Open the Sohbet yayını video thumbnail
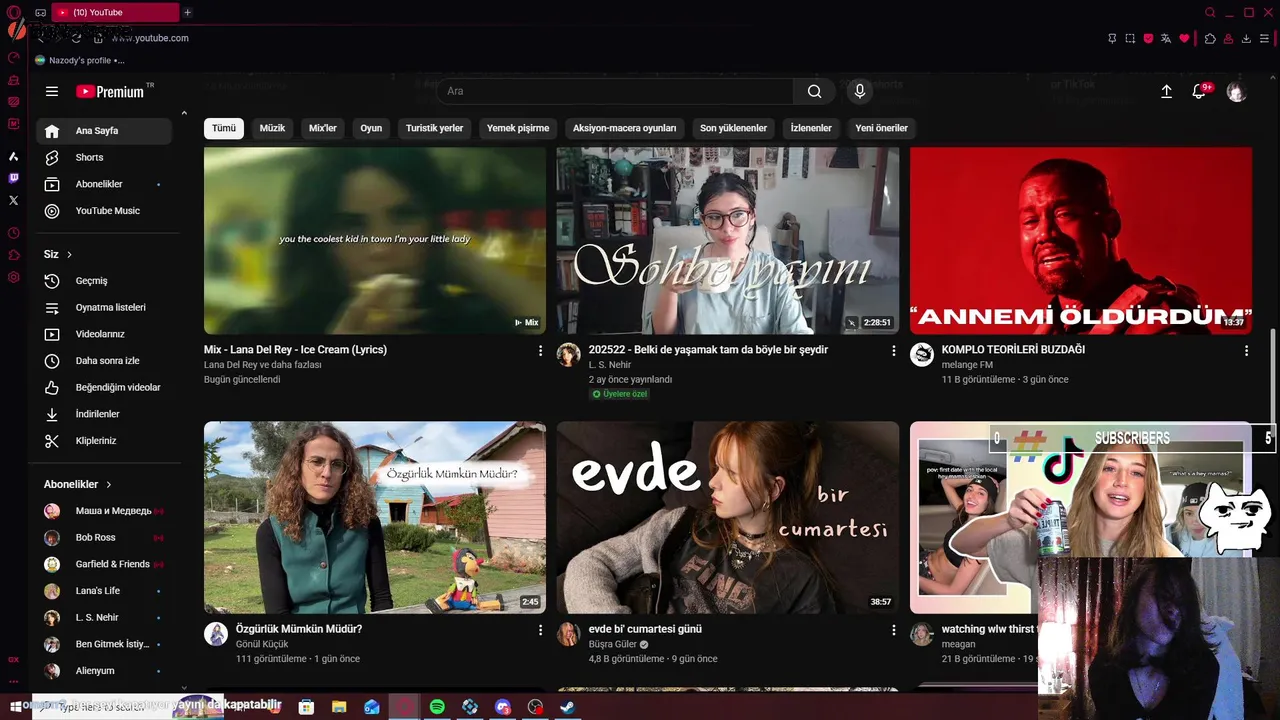This screenshot has height=720, width=1280. pyautogui.click(x=728, y=240)
